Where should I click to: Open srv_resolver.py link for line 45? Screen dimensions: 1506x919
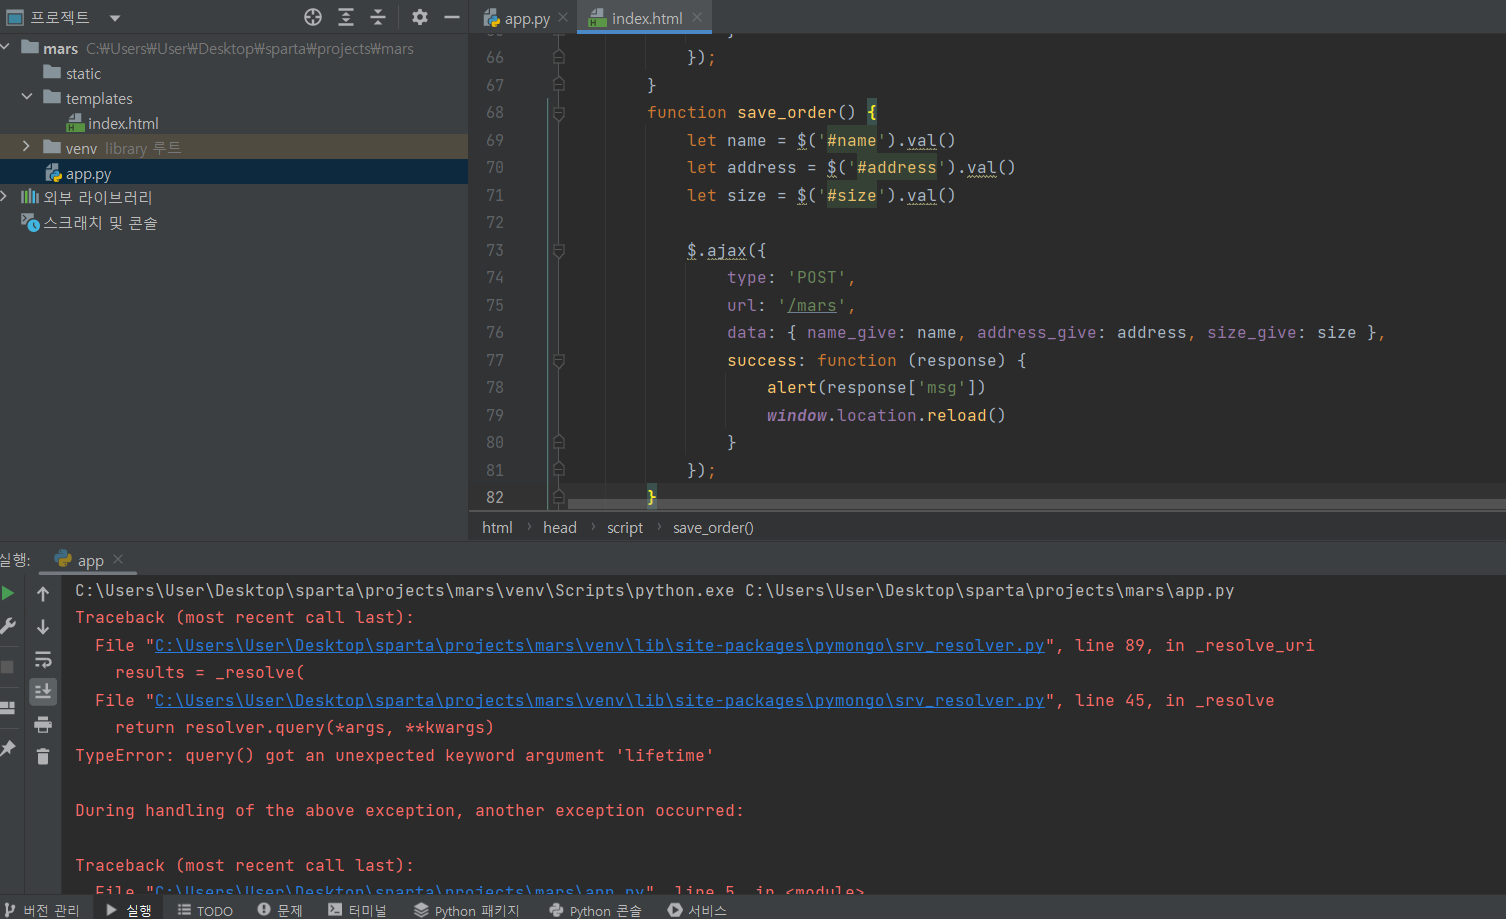600,701
